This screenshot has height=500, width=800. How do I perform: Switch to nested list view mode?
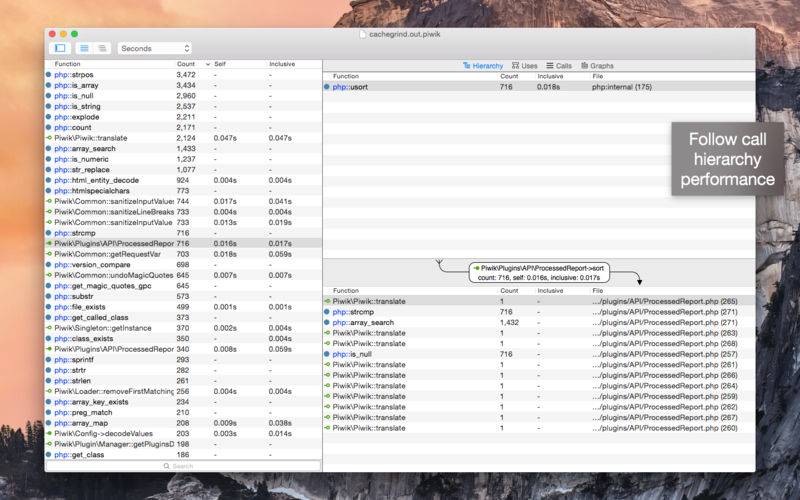click(103, 48)
